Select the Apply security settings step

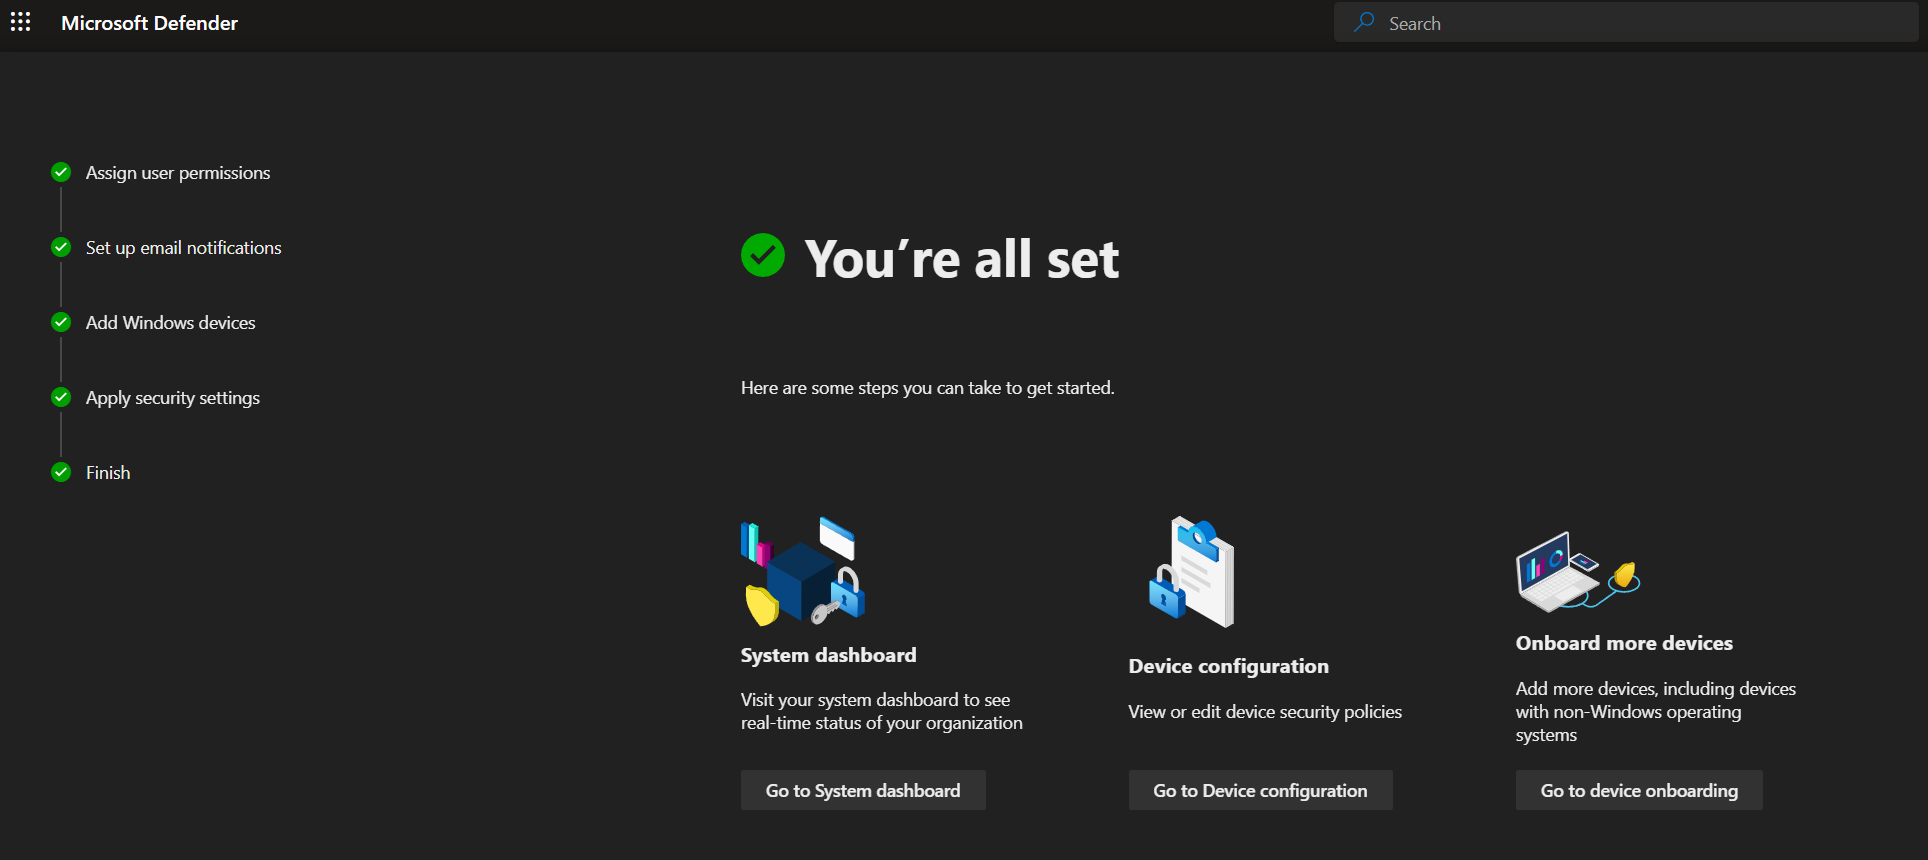pyautogui.click(x=173, y=398)
